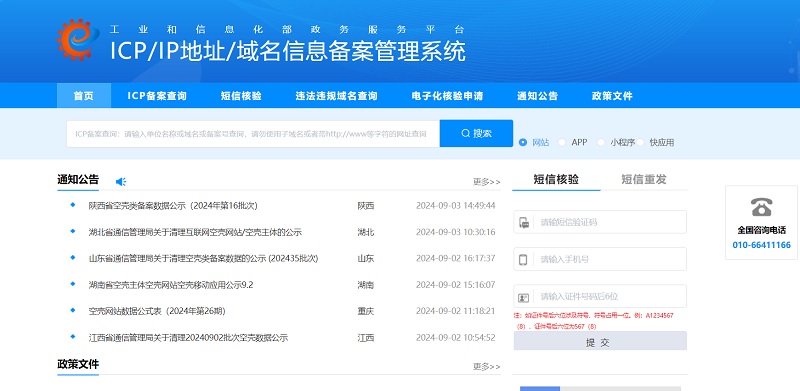
Task: Click bullet beside 空壳网站数据公式表 notice
Action: (x=73, y=310)
